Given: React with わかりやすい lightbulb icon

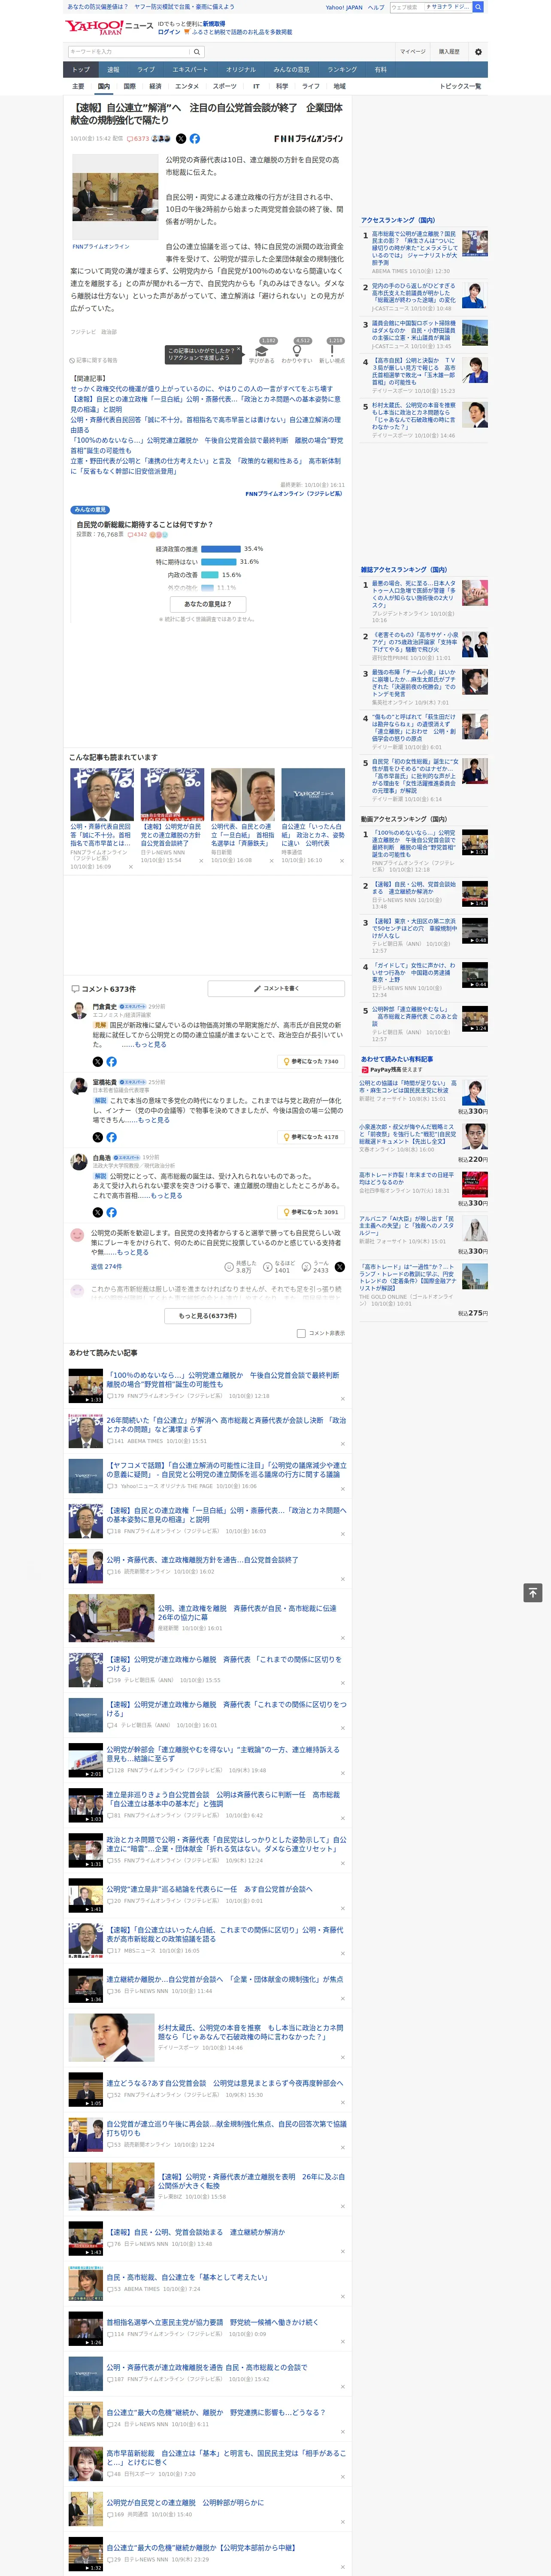Looking at the screenshot, I should tap(297, 351).
